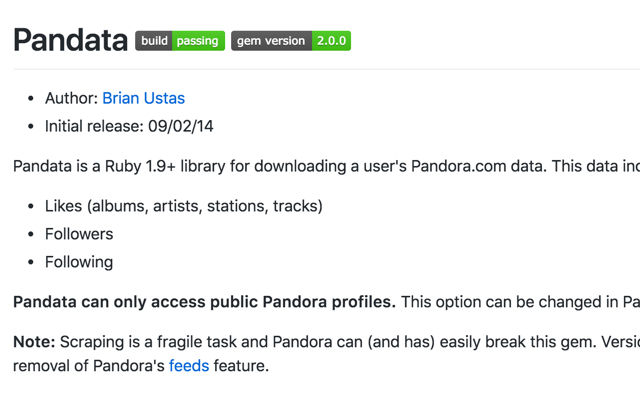Click the Followers list item
640x400 pixels.
79,234
